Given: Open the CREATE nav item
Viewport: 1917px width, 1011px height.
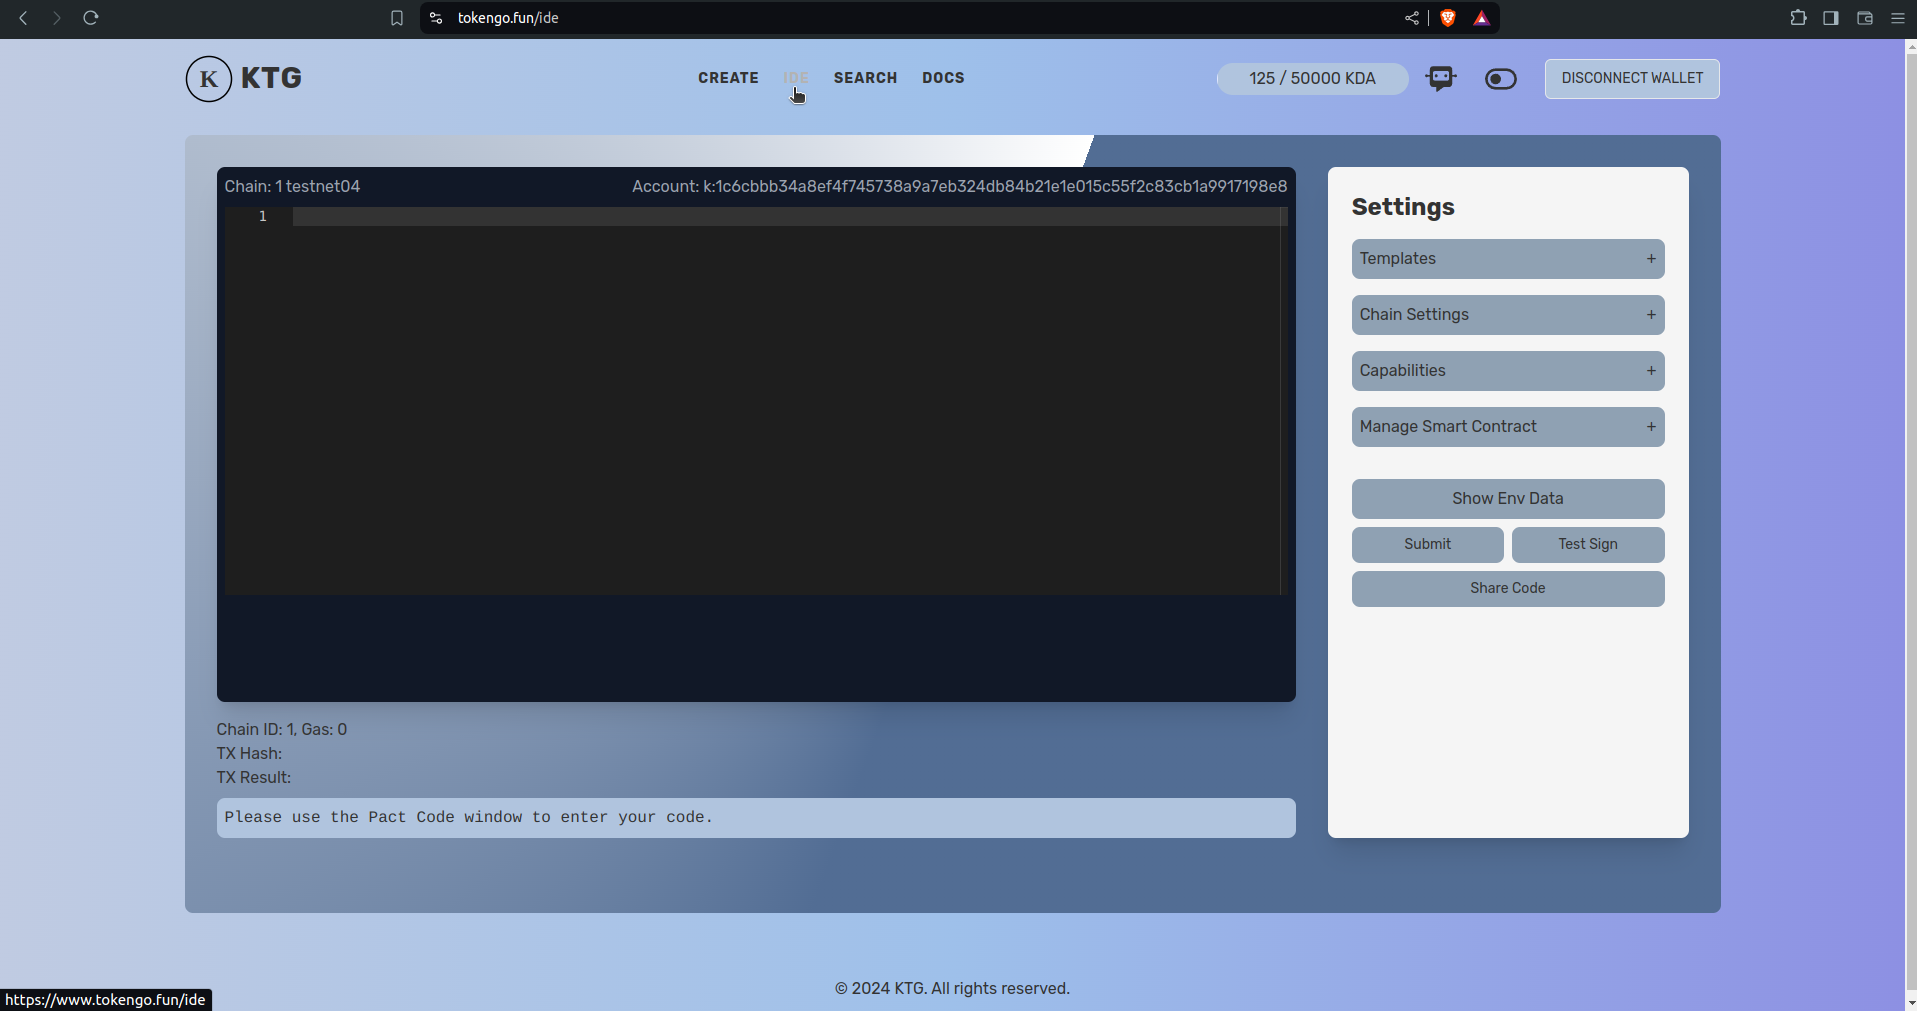Looking at the screenshot, I should point(728,78).
